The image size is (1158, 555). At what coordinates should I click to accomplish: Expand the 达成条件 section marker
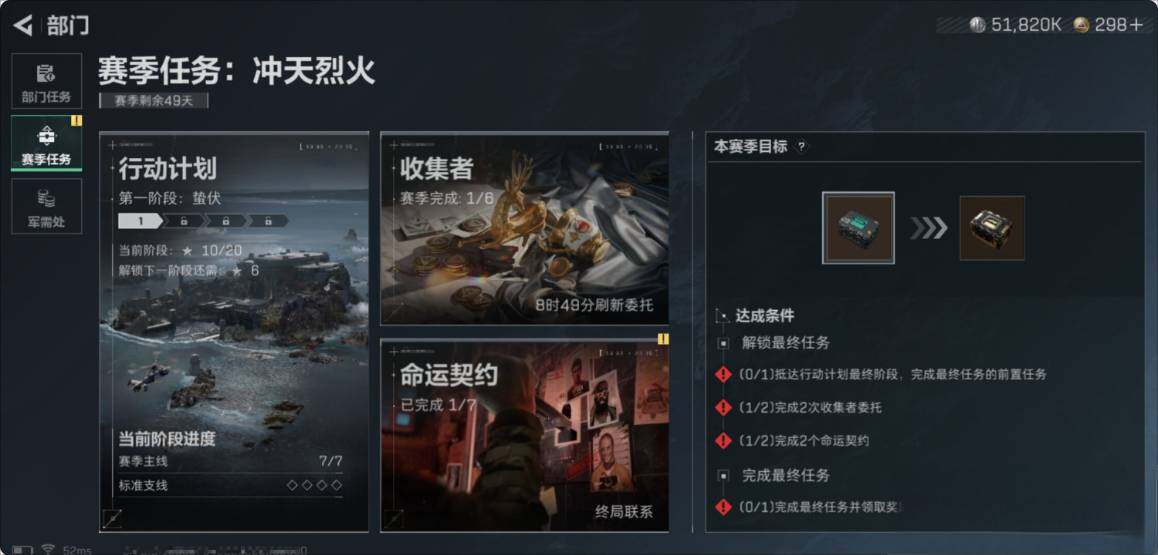(722, 317)
